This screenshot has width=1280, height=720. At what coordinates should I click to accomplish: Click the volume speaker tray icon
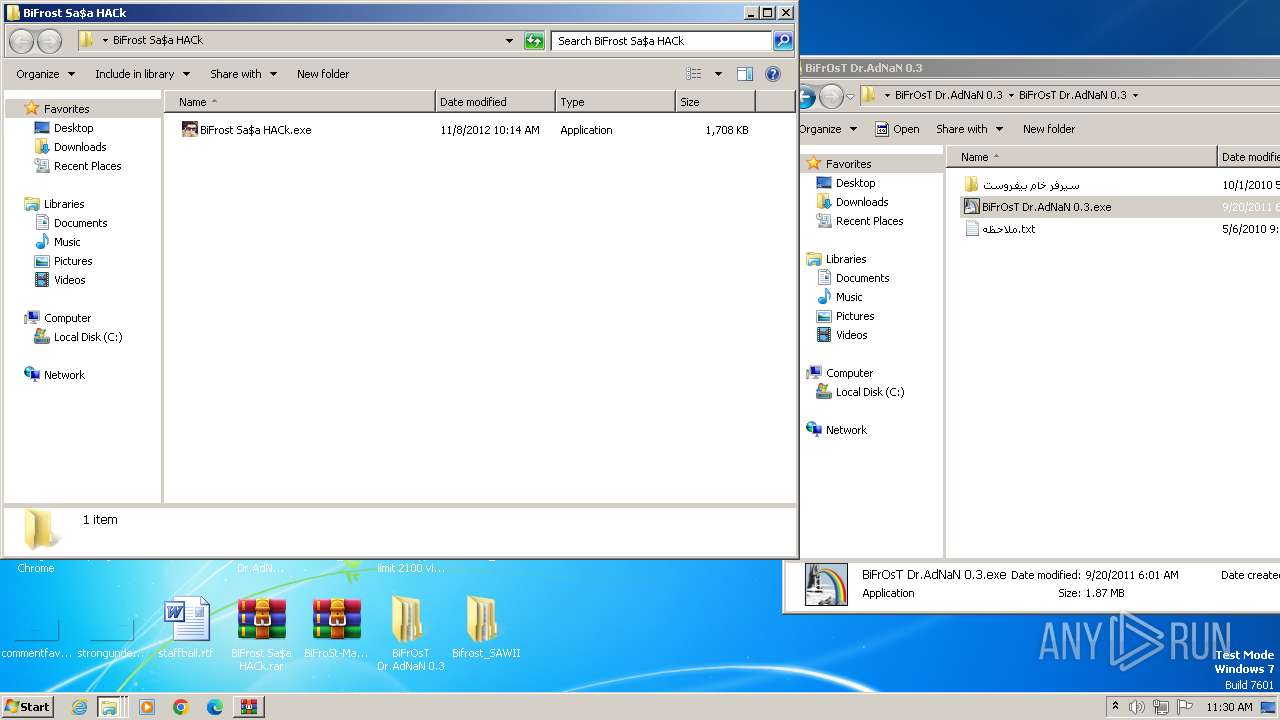point(1137,707)
